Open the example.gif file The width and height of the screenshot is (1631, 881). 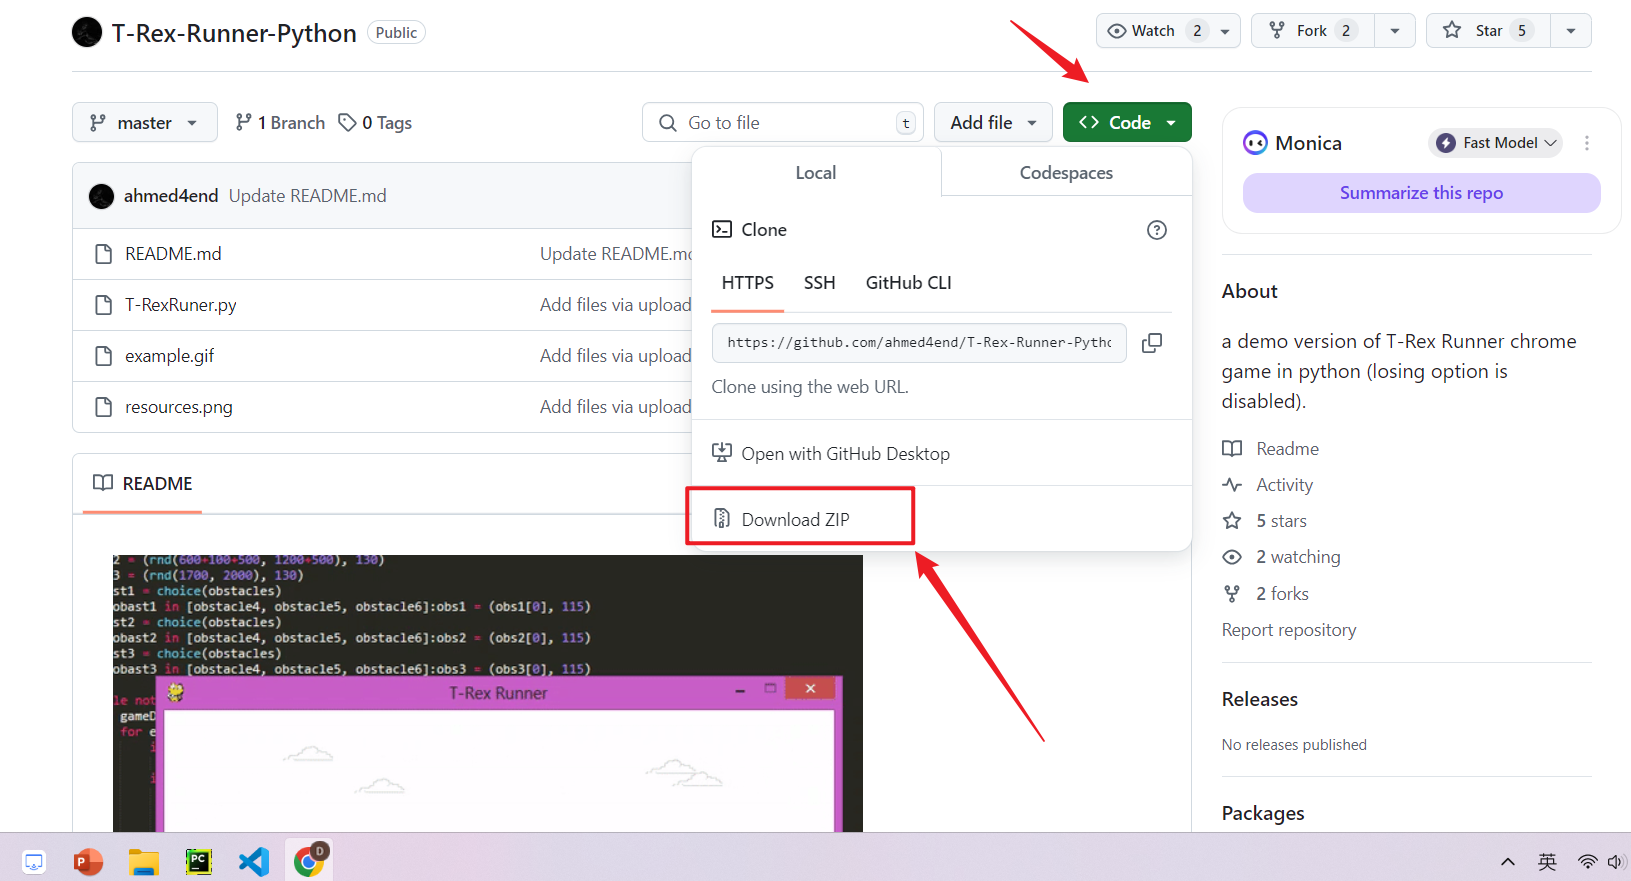click(x=170, y=356)
